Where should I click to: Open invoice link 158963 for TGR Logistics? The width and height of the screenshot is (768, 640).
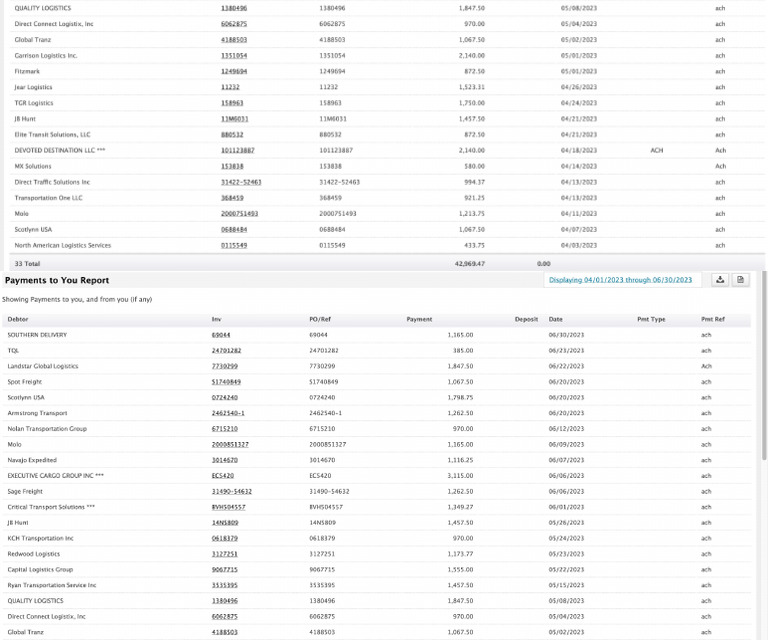(232, 103)
